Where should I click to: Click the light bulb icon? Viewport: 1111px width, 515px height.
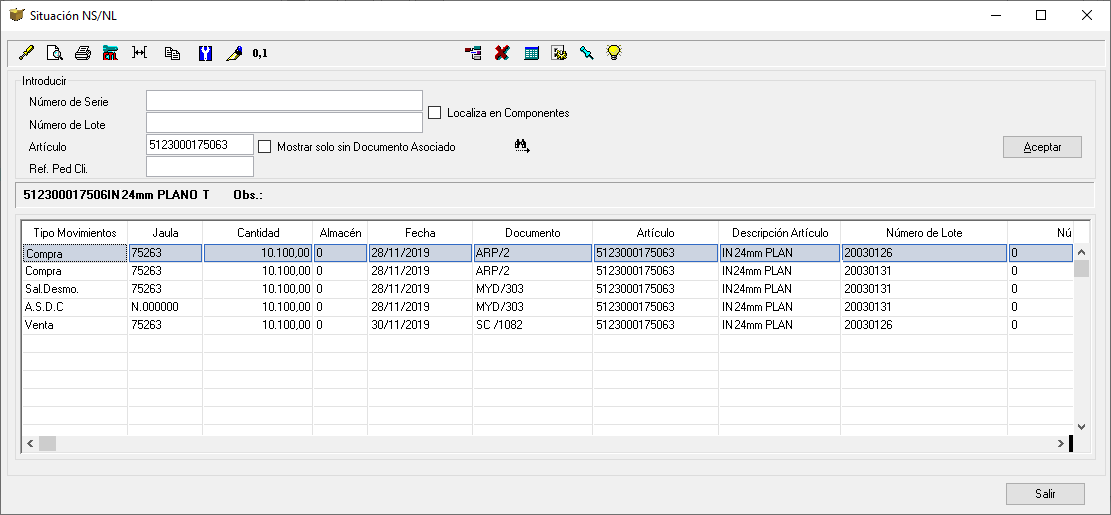(x=614, y=52)
